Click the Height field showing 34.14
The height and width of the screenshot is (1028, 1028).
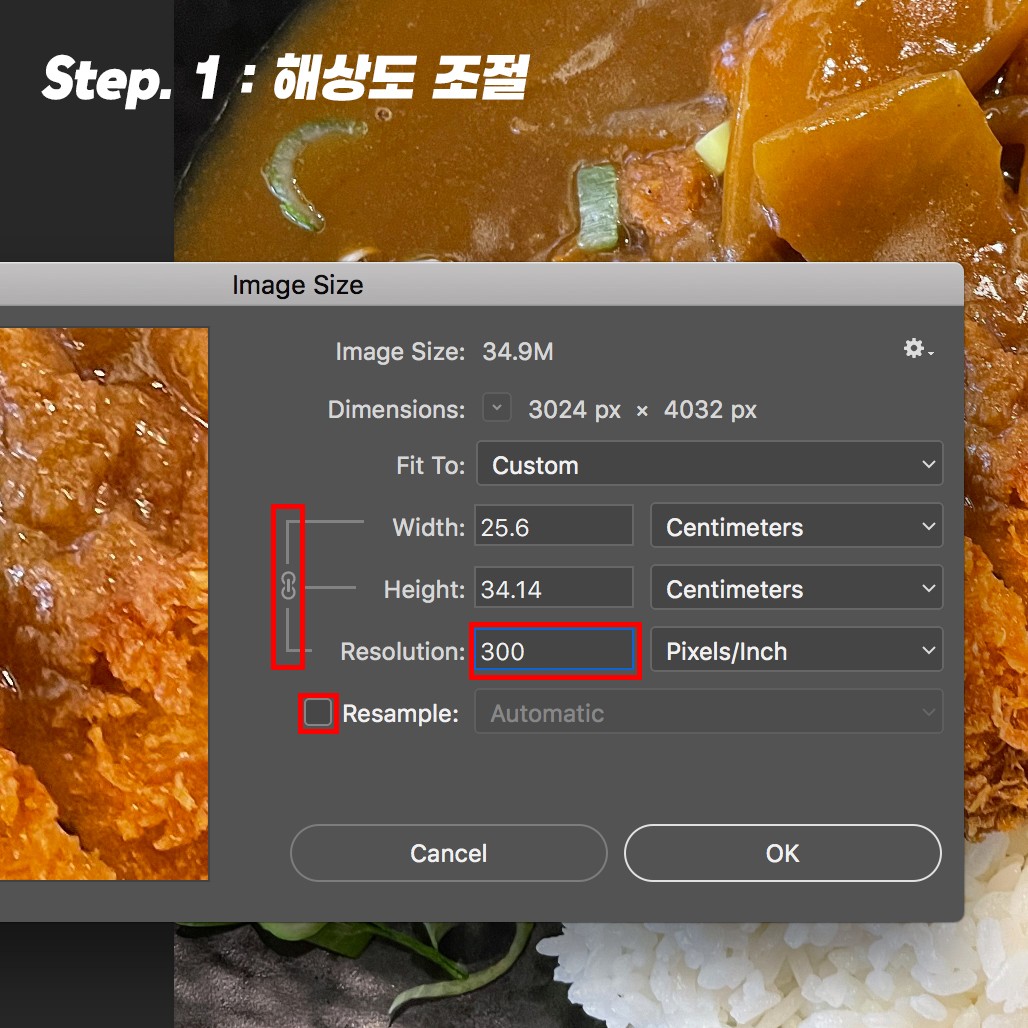coord(554,588)
